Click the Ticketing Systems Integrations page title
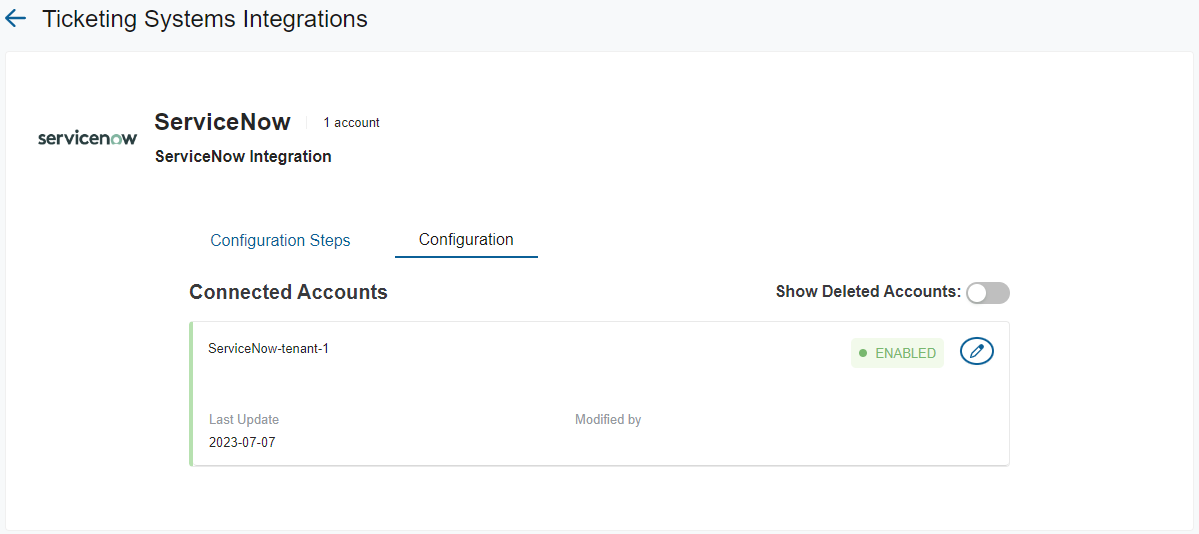Screen dimensions: 1199x534 (x=204, y=19)
